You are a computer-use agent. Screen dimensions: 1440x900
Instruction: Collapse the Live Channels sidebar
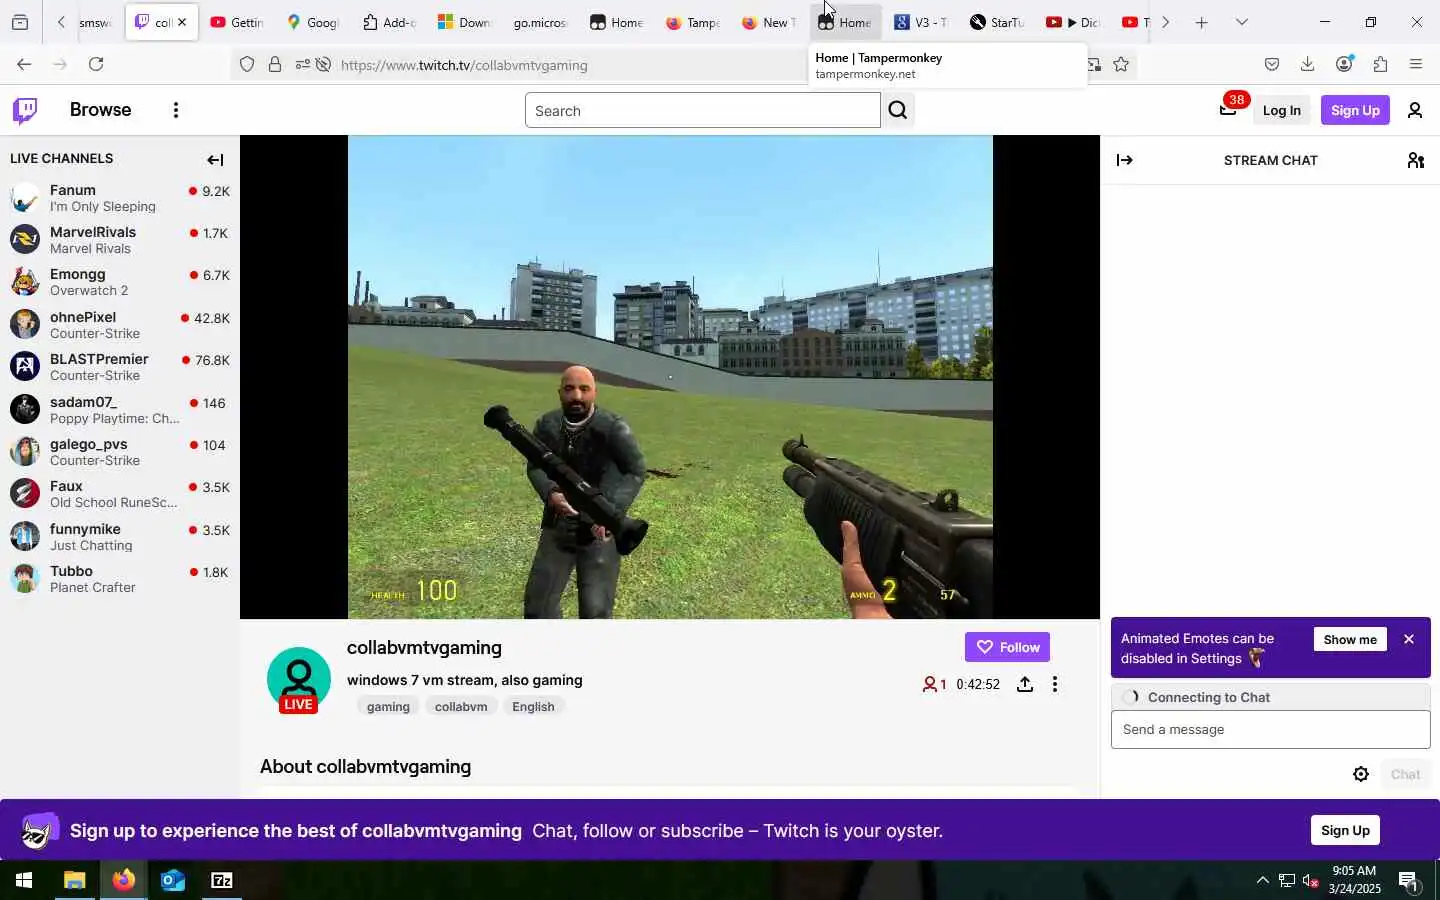tap(215, 160)
